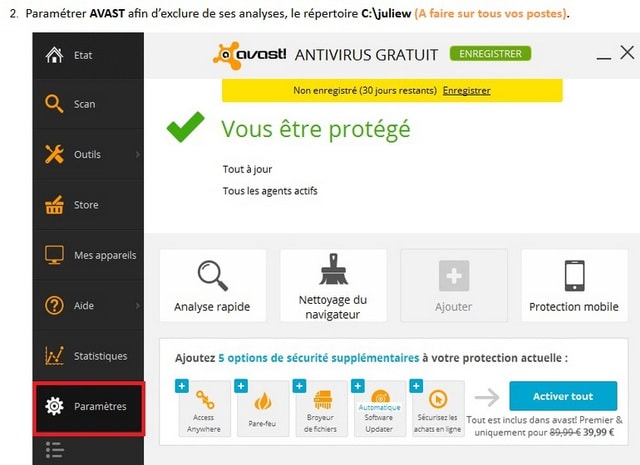Click the Ajouter plus tile
The width and height of the screenshot is (640, 465).
tap(454, 286)
